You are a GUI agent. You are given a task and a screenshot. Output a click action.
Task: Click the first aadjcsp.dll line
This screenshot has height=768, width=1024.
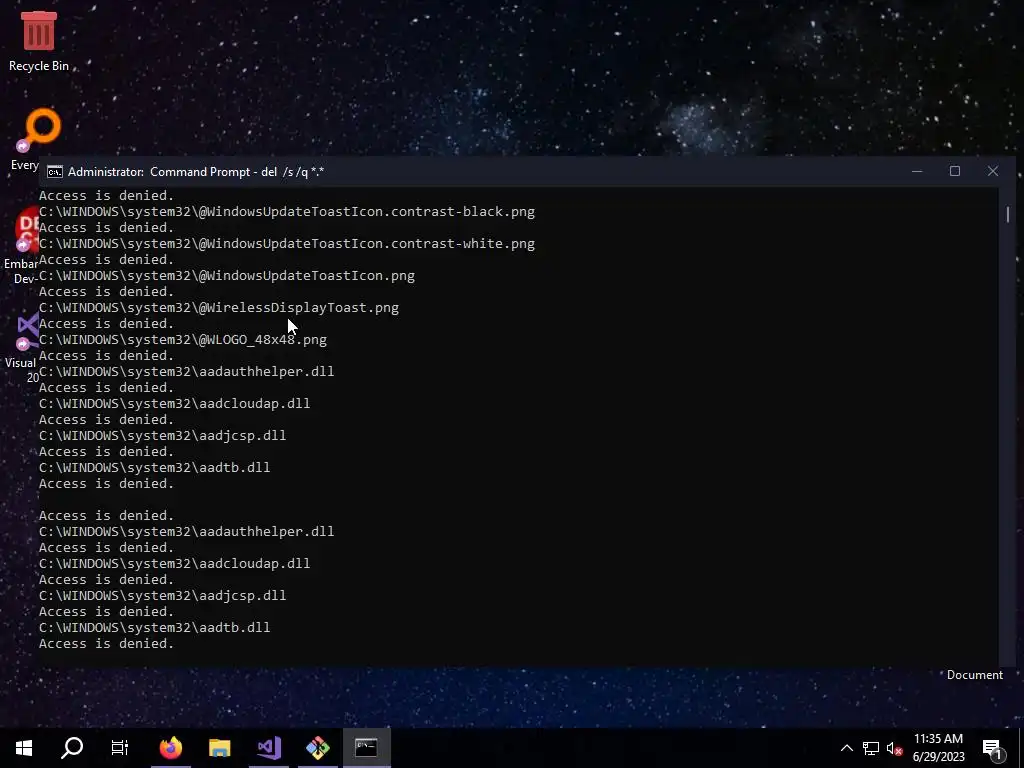coord(163,436)
